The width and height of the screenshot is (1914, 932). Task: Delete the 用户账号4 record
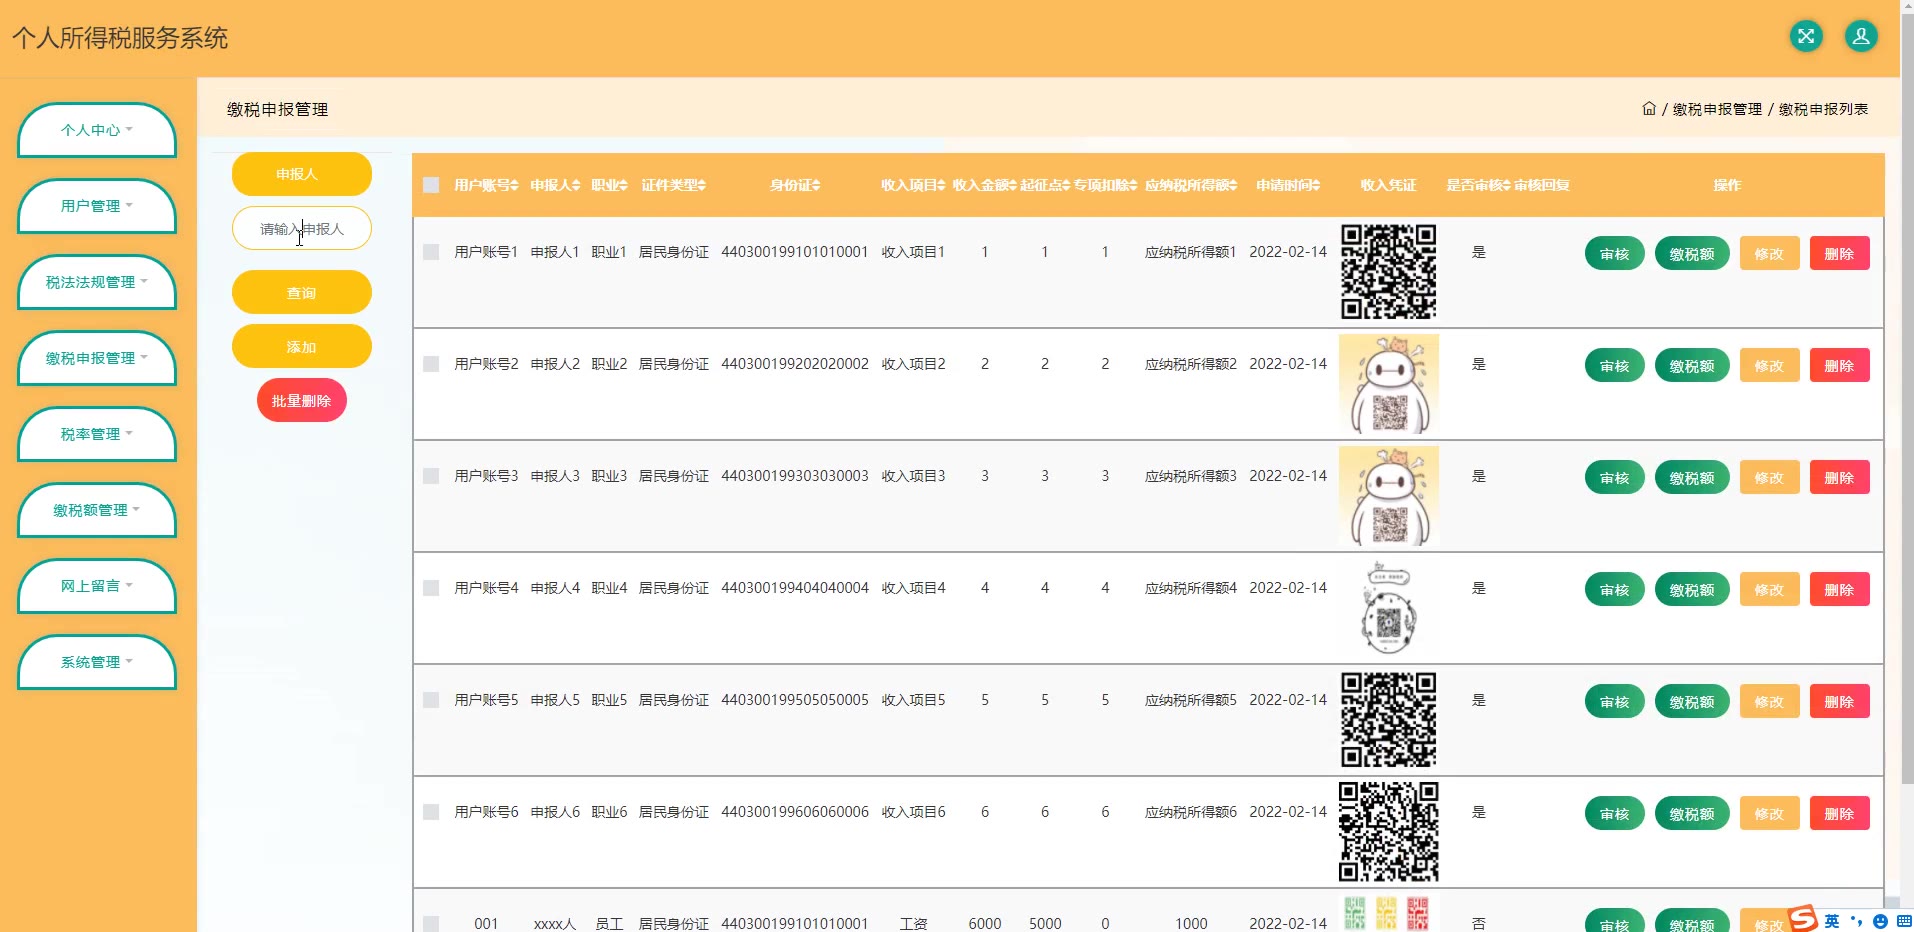[1839, 589]
